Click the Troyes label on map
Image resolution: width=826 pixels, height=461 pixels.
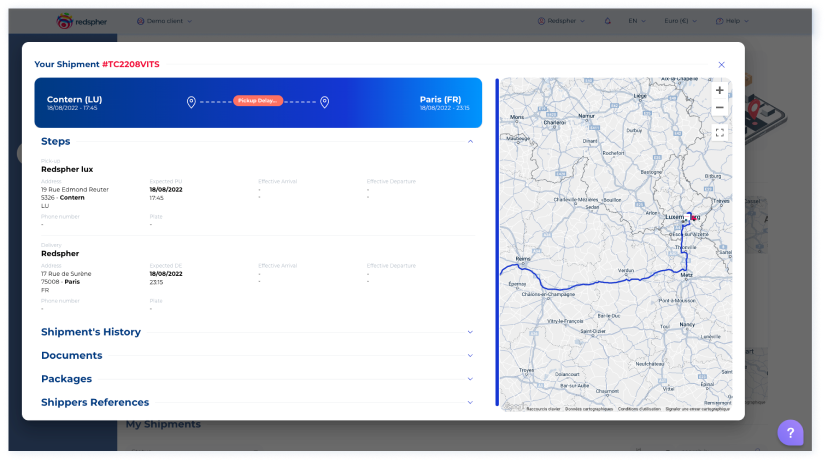point(526,370)
